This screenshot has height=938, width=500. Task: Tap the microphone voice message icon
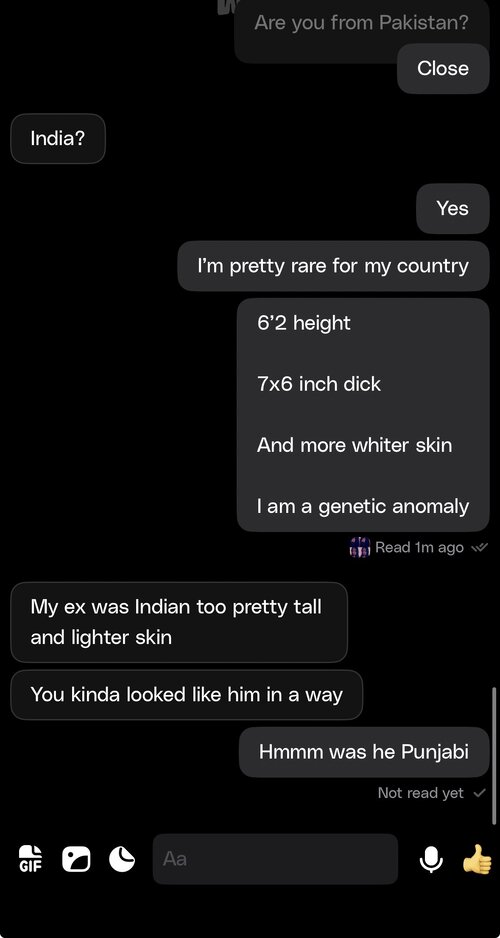coord(431,860)
